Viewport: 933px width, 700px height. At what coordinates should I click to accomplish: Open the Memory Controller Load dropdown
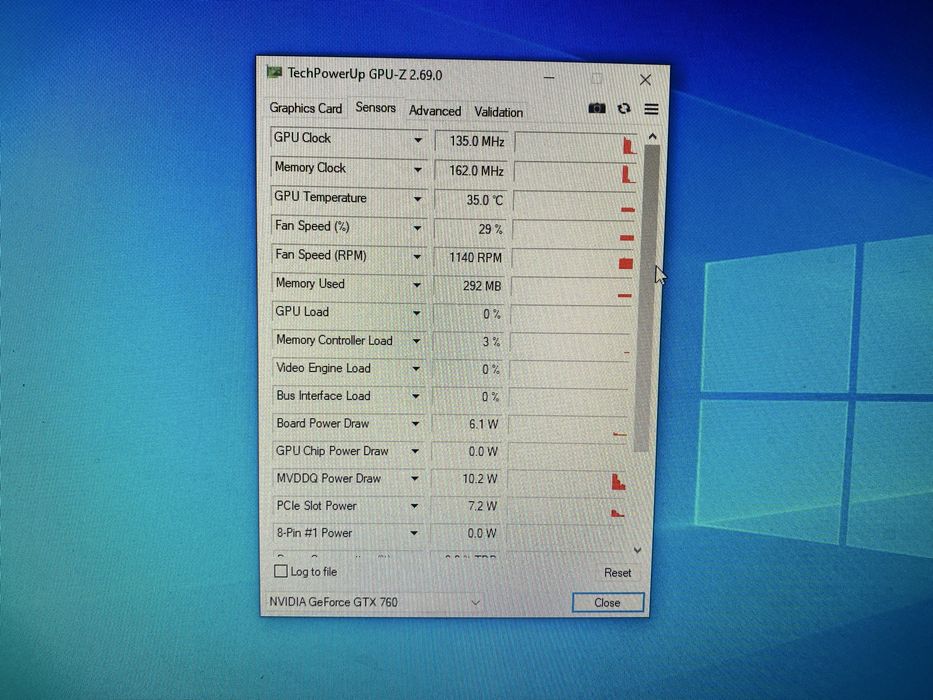[416, 341]
